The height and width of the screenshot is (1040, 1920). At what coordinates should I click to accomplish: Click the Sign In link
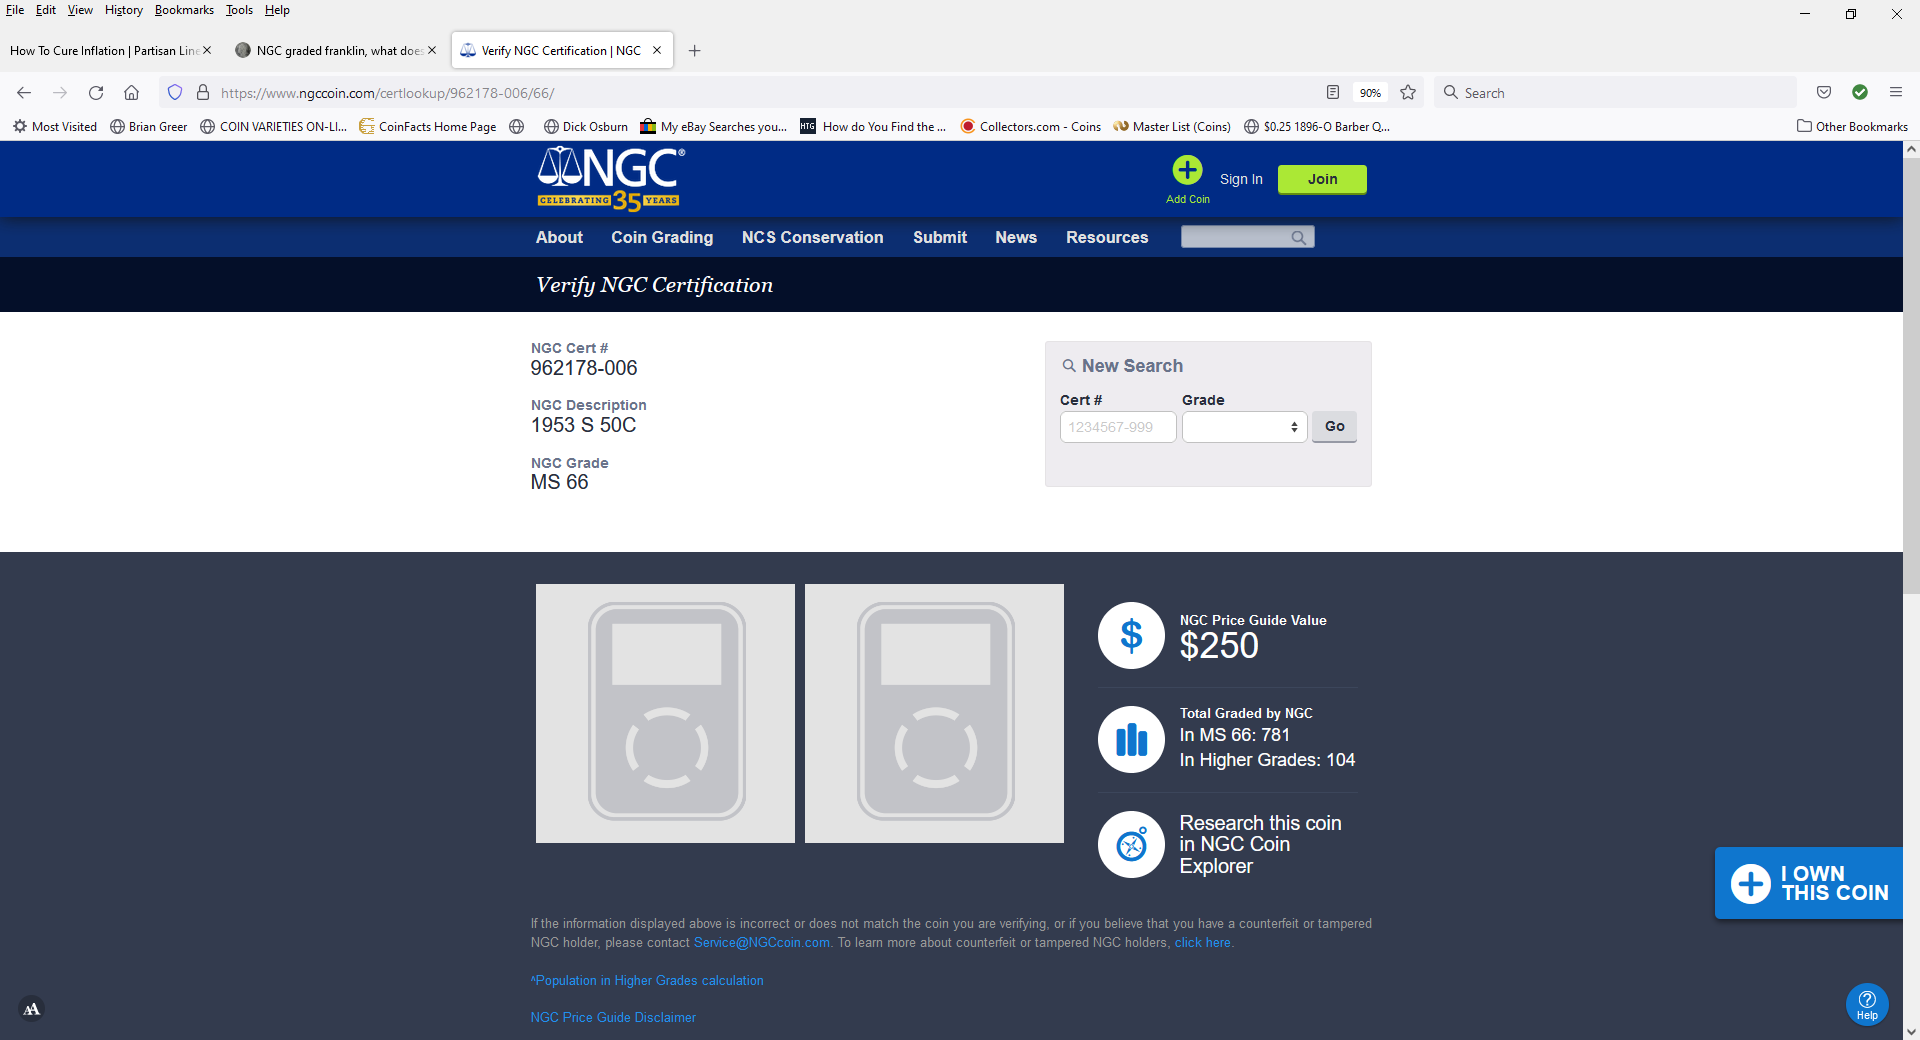[1241, 179]
